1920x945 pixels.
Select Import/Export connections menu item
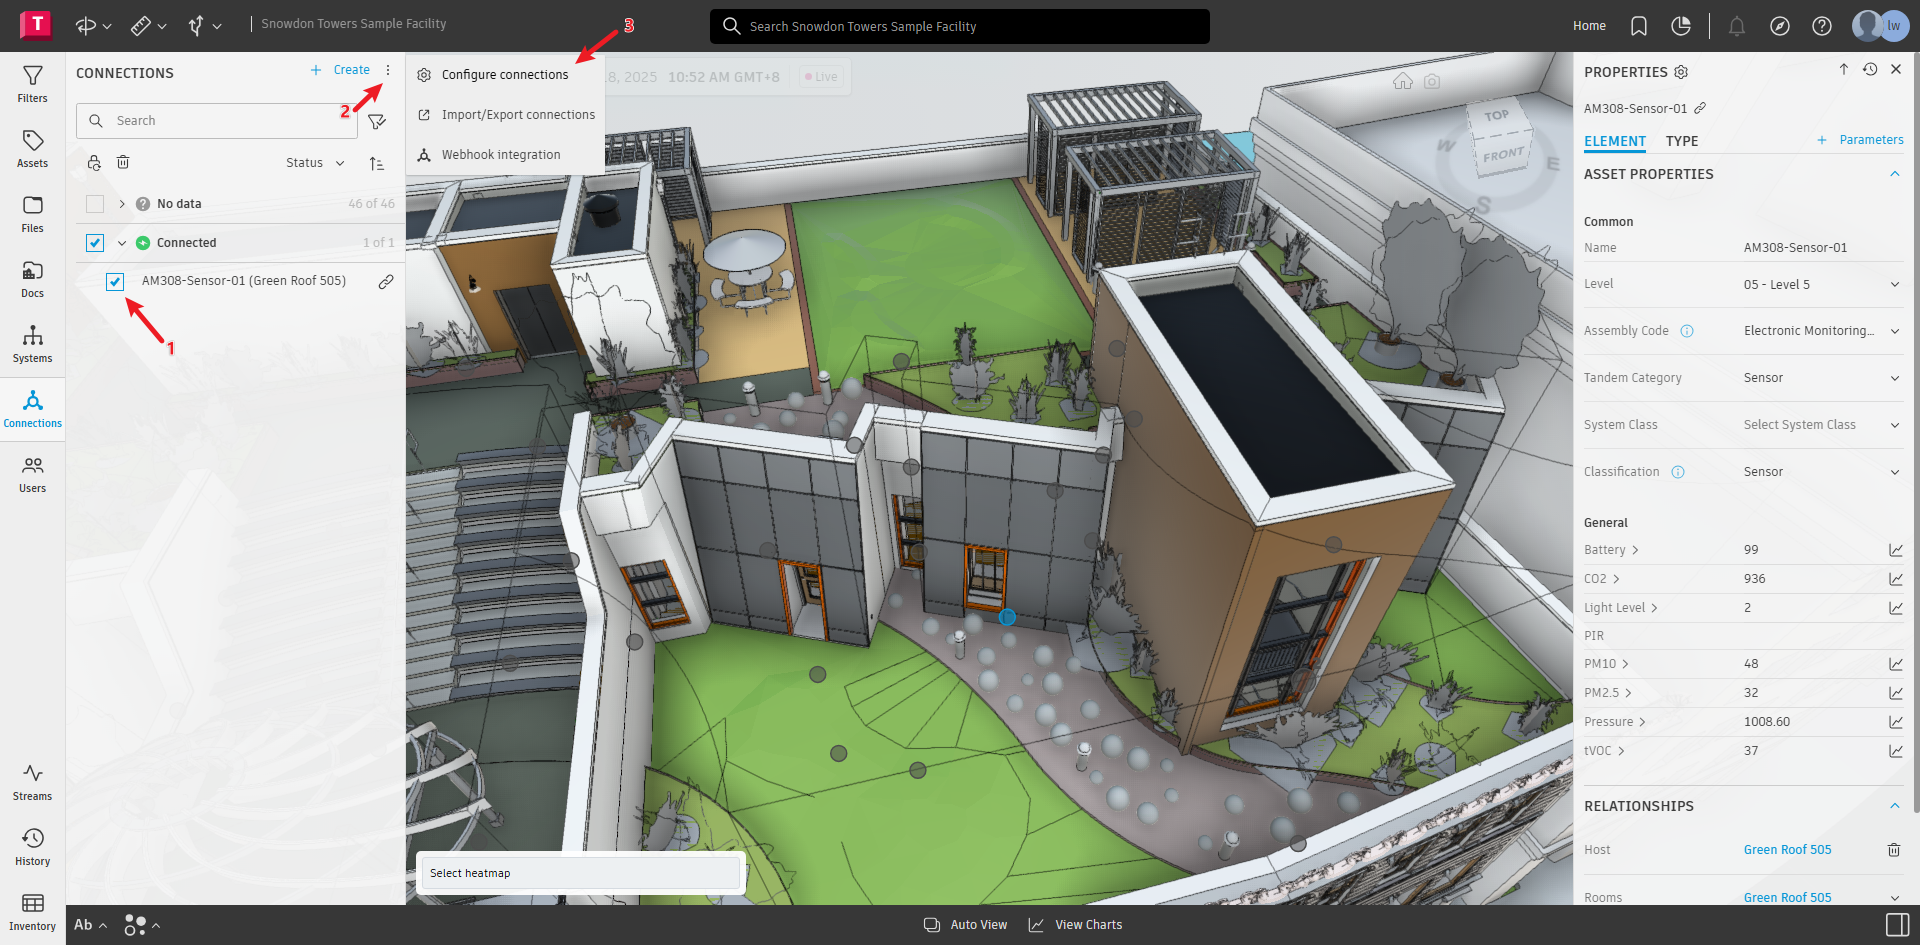point(506,115)
